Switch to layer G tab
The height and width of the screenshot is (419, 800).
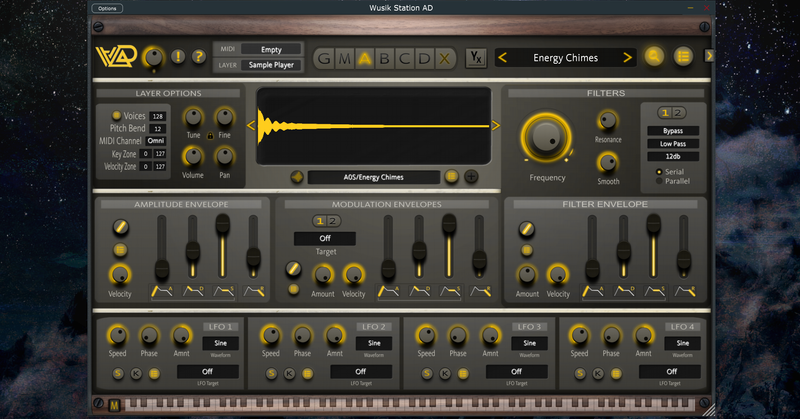click(x=324, y=59)
